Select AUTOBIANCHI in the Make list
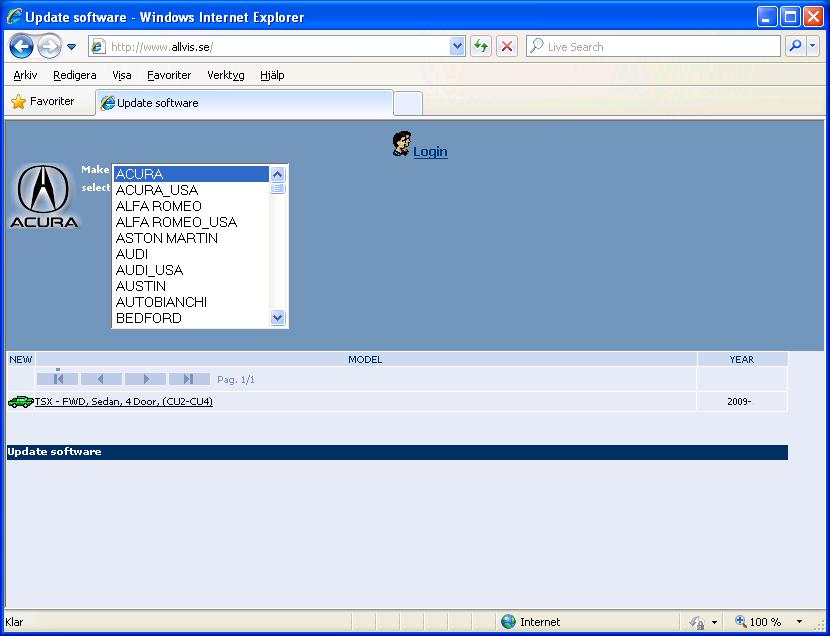830x636 pixels. (191, 302)
